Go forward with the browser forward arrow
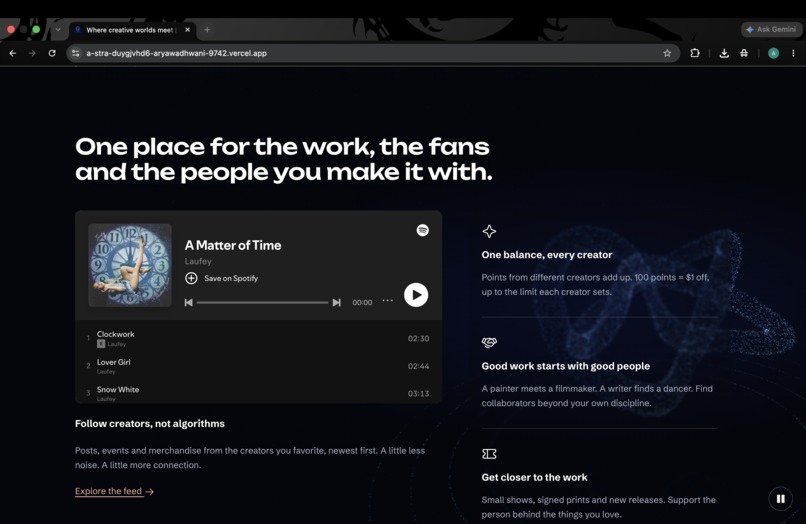806x524 pixels. click(32, 53)
